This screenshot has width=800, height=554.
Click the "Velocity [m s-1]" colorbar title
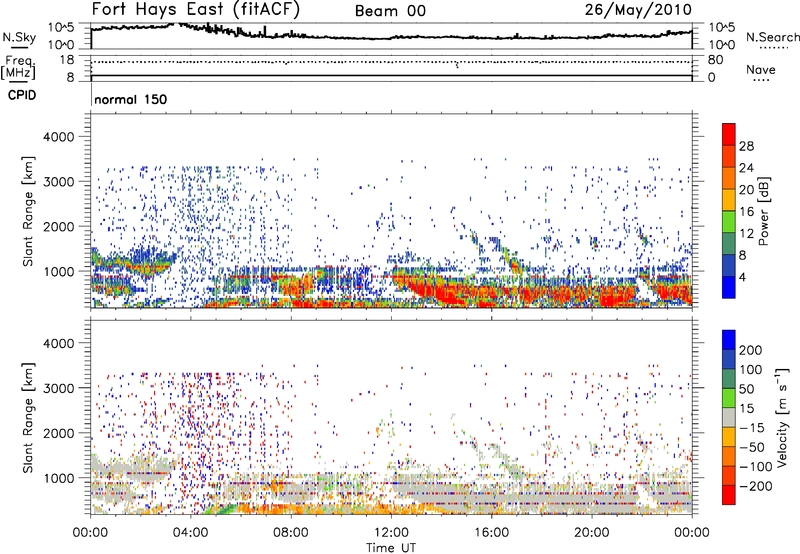782,417
